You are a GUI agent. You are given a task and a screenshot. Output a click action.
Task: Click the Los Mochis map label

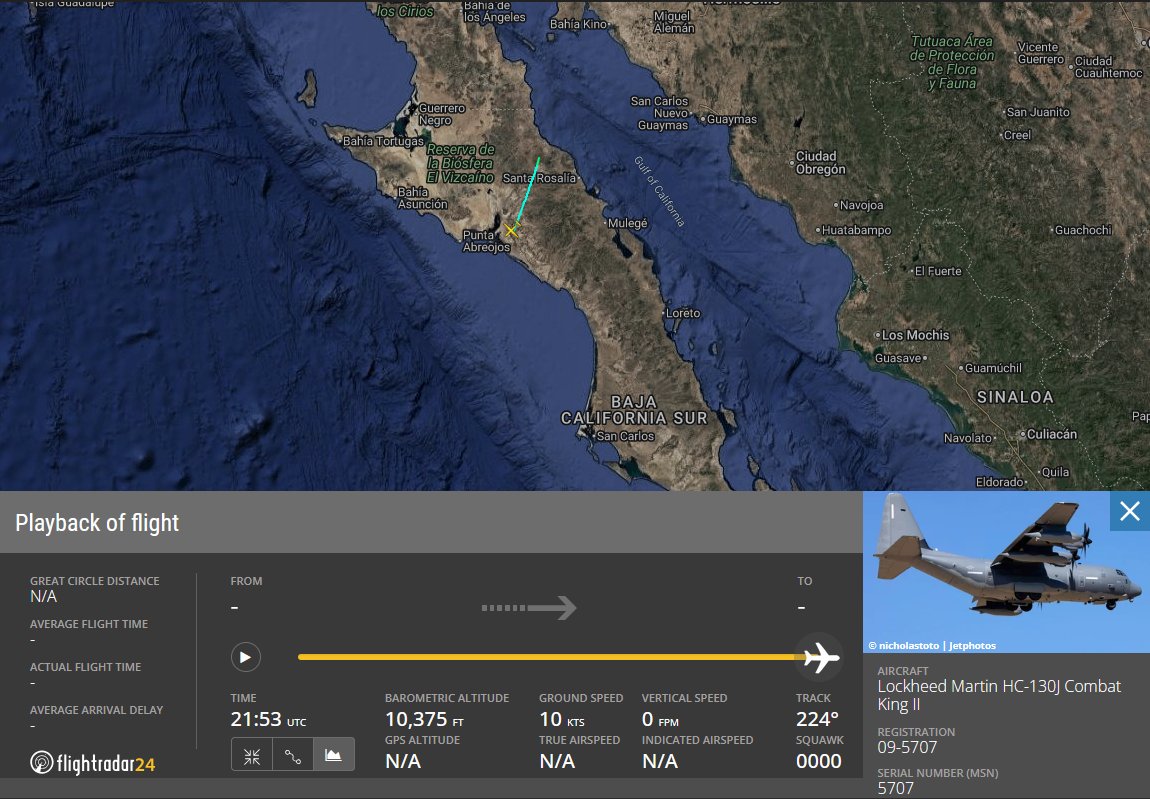[915, 335]
